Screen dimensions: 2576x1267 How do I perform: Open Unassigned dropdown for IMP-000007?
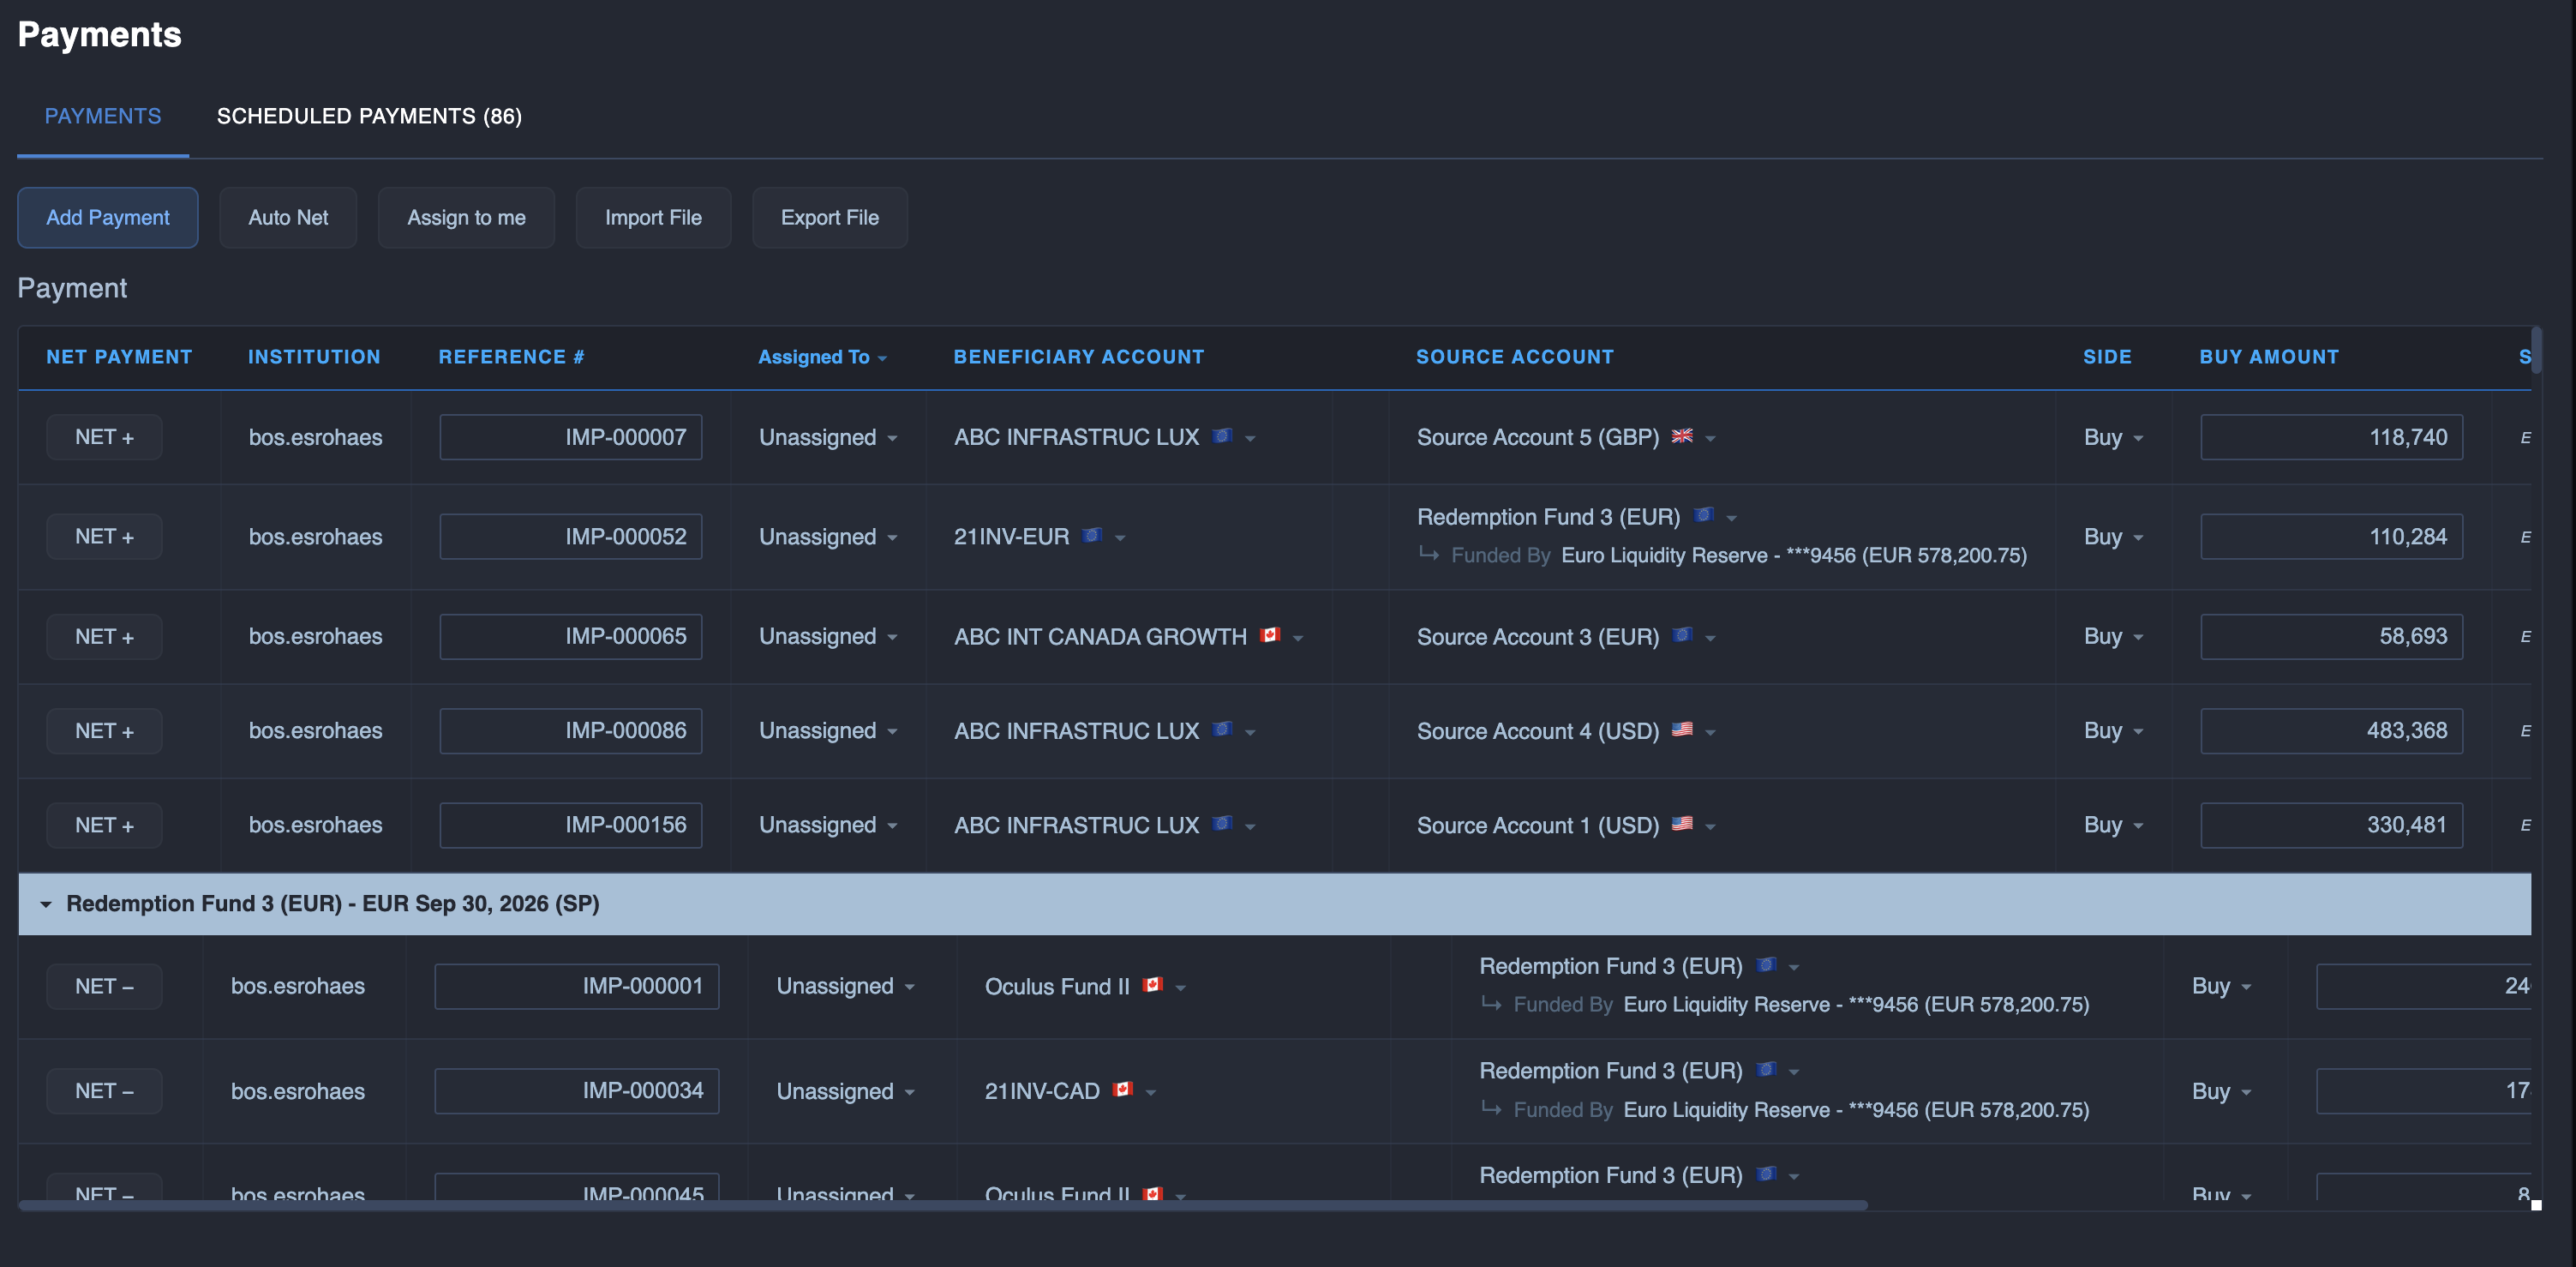tap(828, 437)
